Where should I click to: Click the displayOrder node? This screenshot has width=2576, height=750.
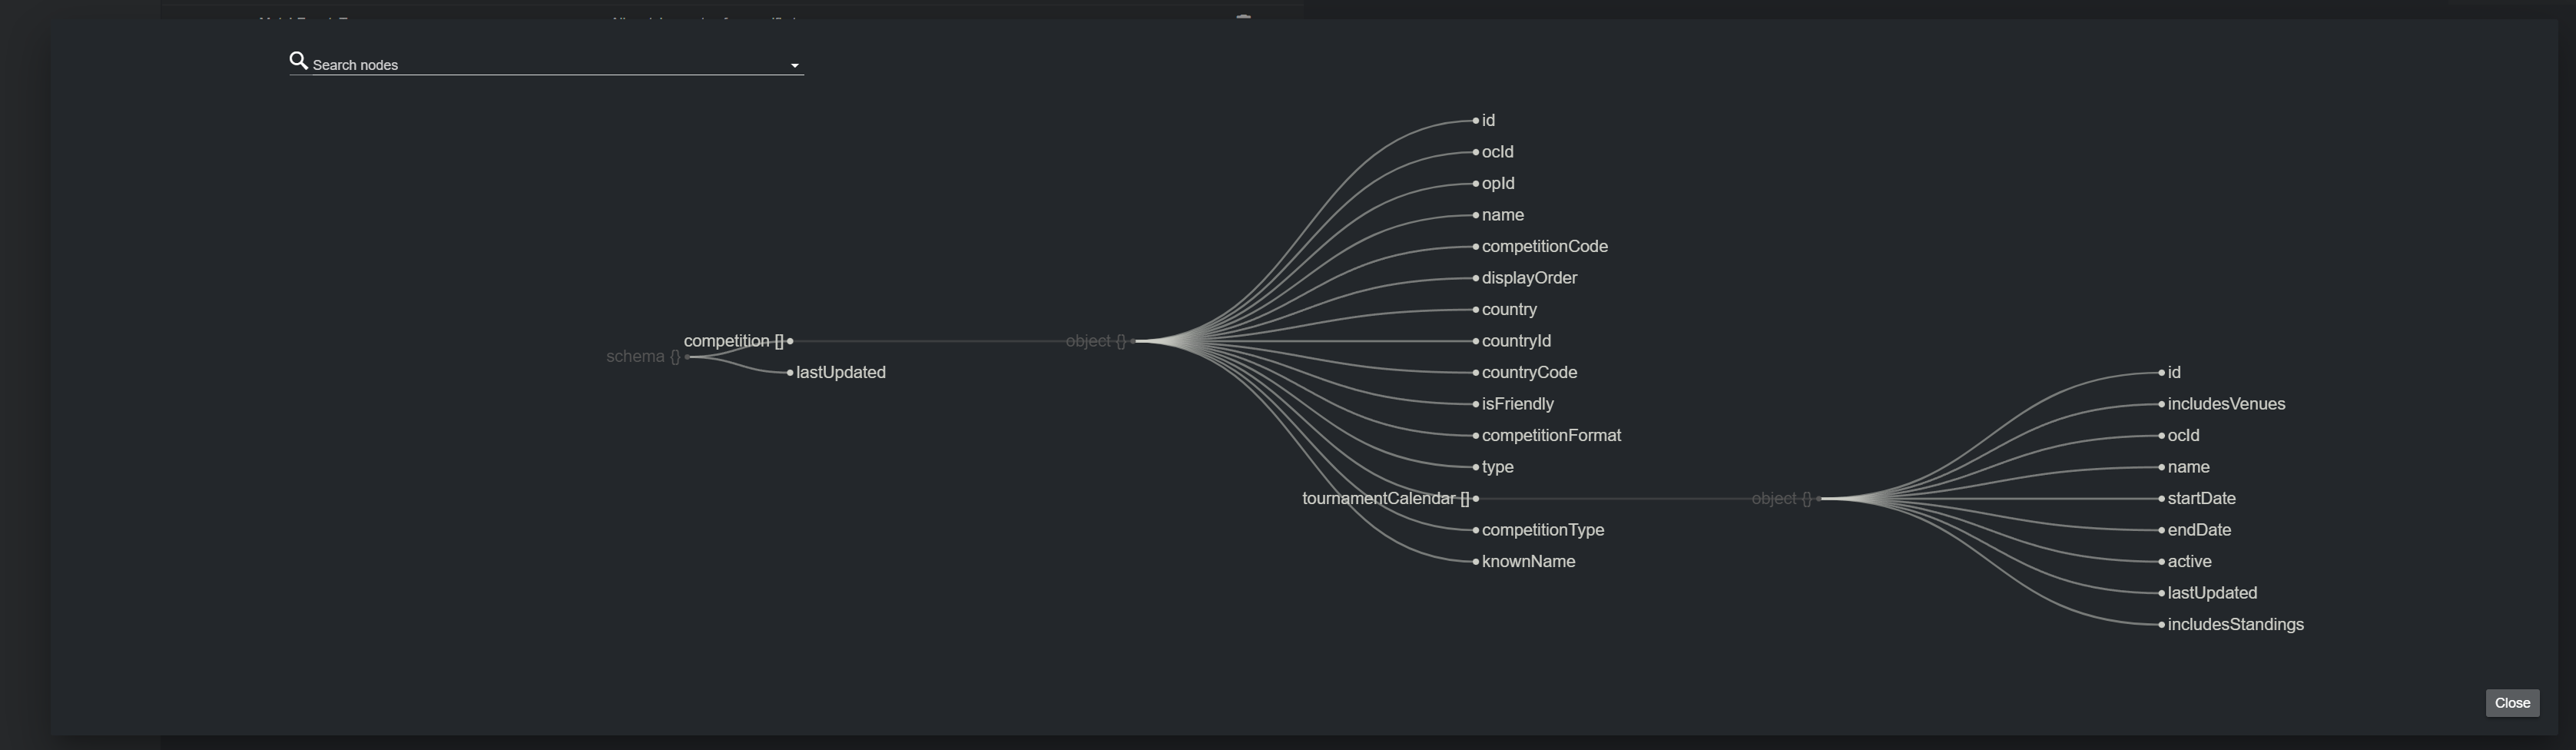point(1529,278)
